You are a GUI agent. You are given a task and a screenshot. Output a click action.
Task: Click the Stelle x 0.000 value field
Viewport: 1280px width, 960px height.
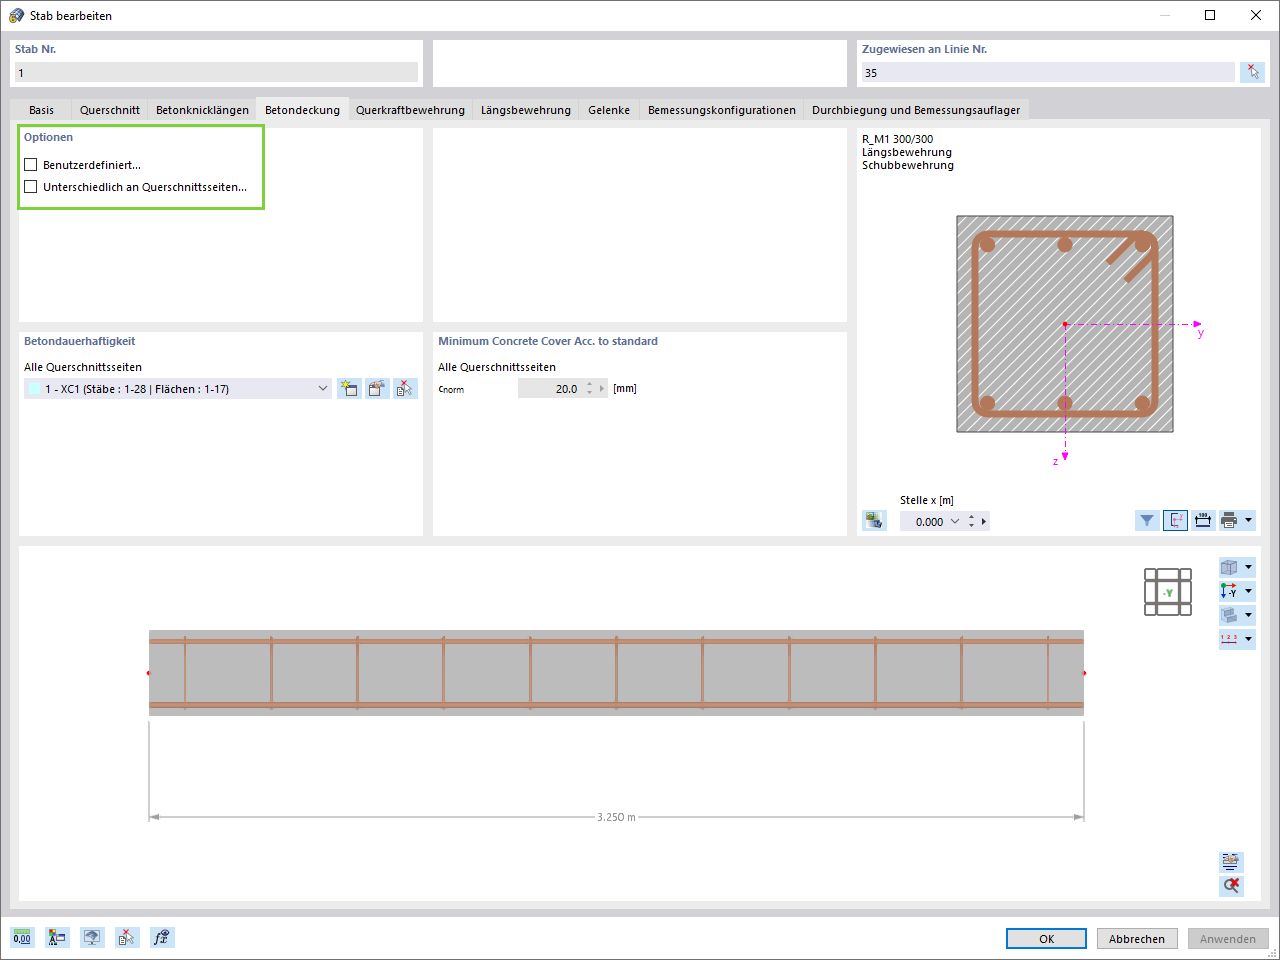[x=922, y=522]
